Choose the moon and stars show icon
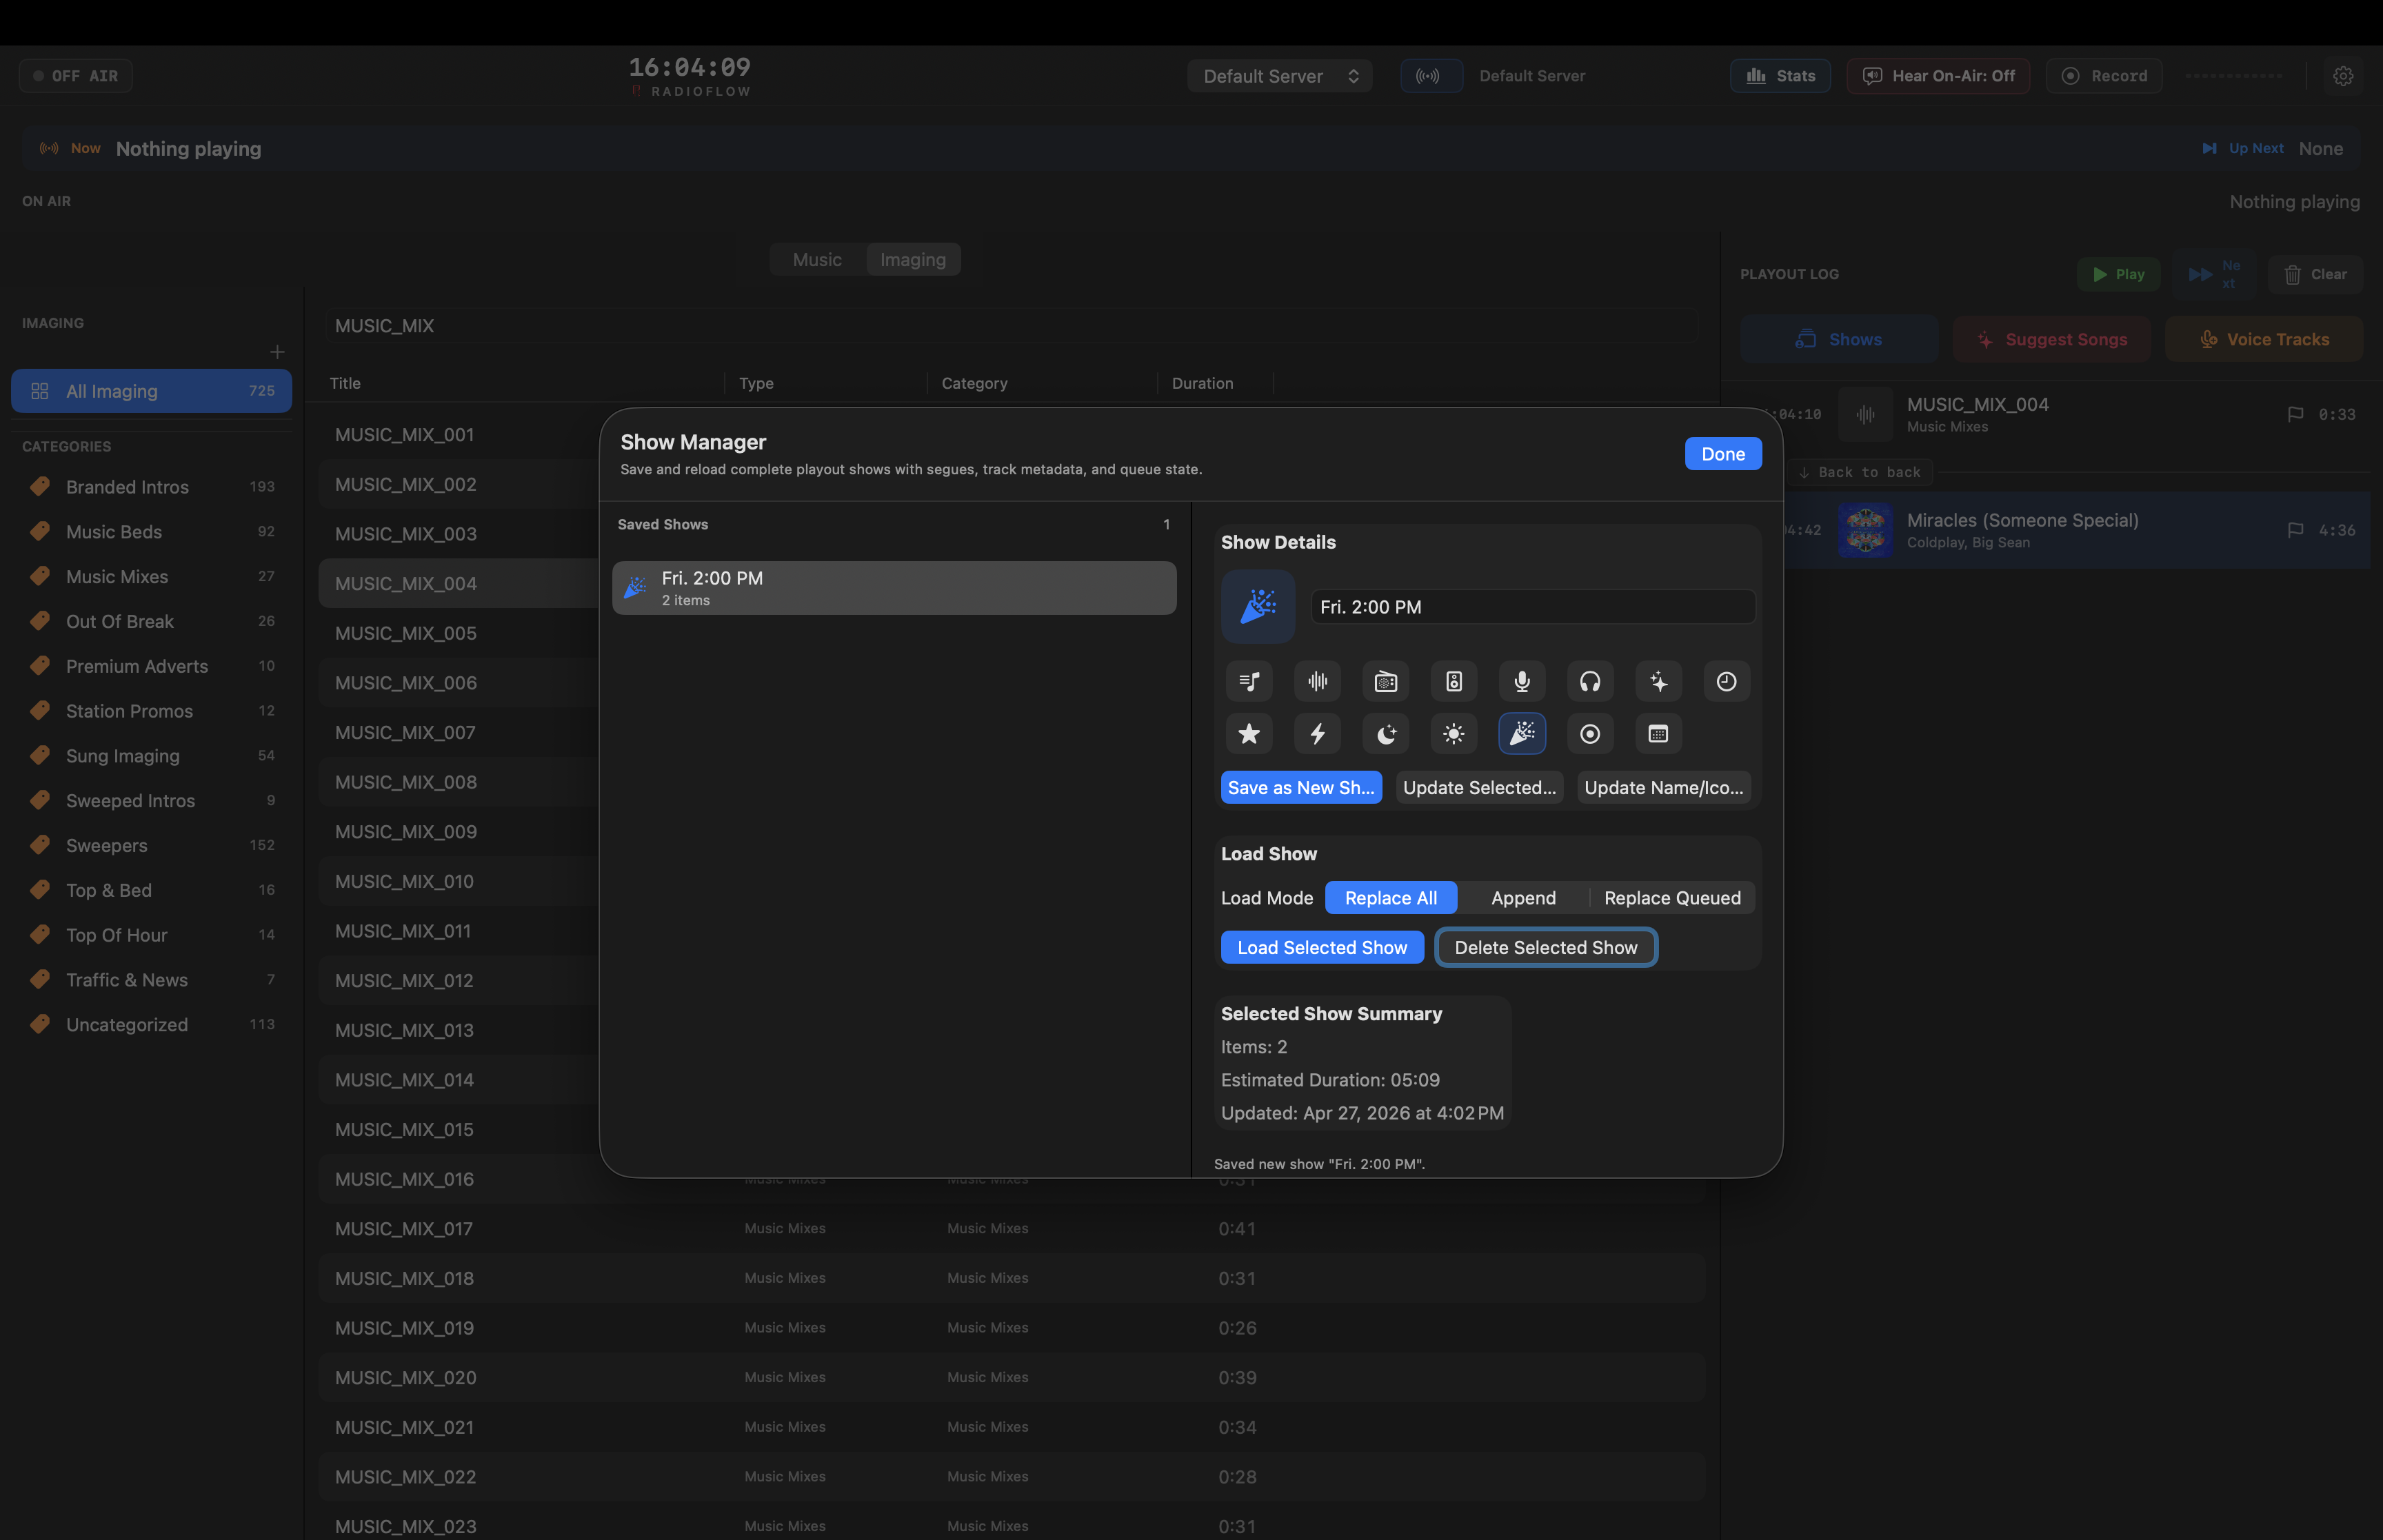This screenshot has height=1540, width=2383. (1386, 734)
